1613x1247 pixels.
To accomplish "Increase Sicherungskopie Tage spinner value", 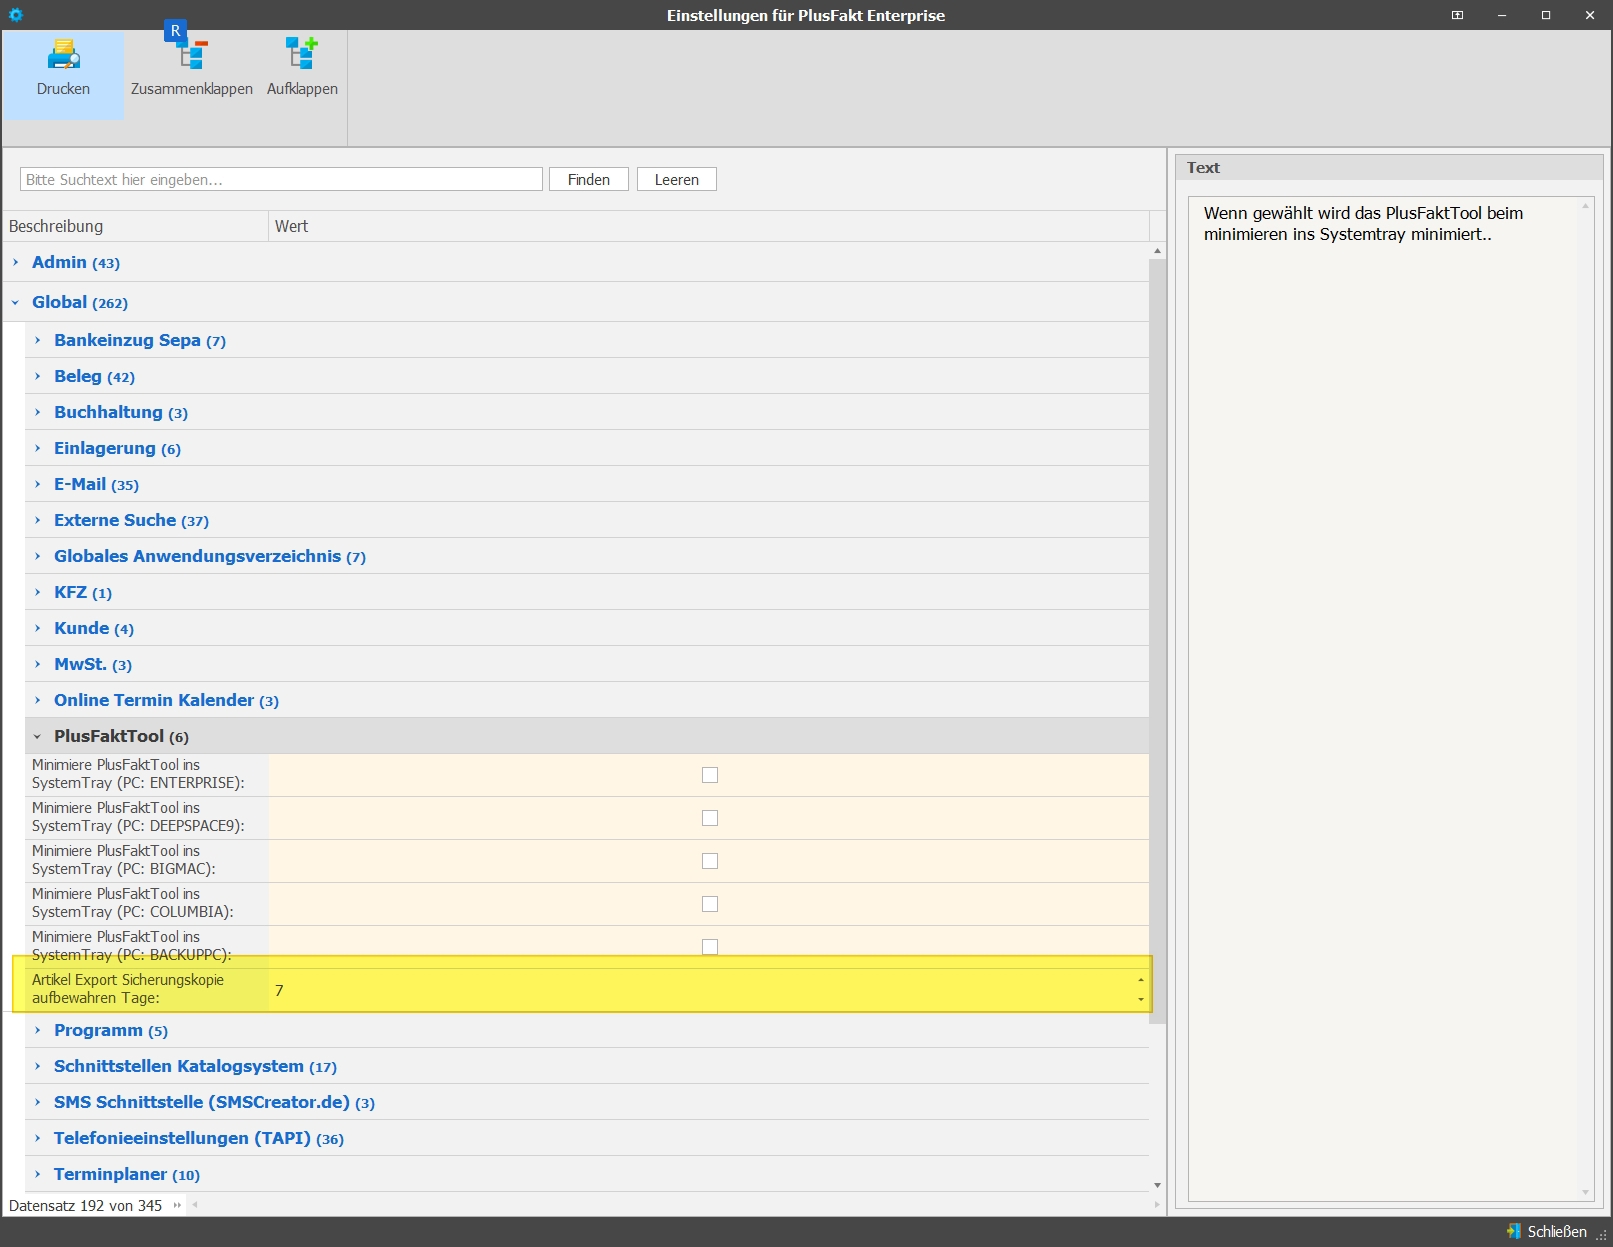I will tap(1141, 980).
